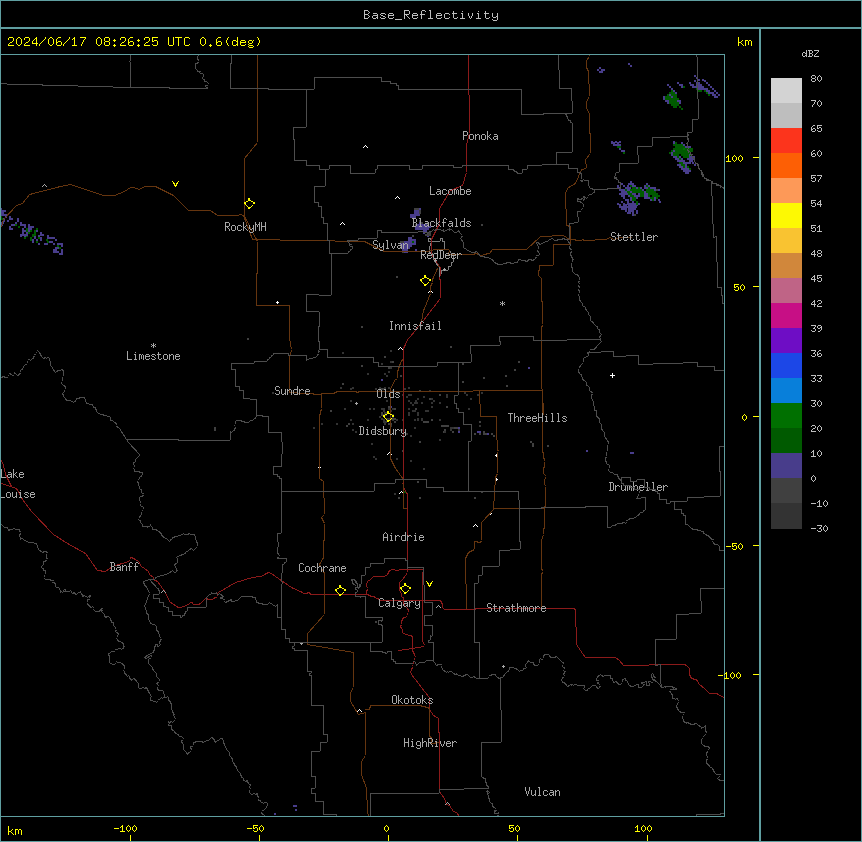
Task: Select the yellow diamond marker below Cochrane
Action: (x=340, y=590)
